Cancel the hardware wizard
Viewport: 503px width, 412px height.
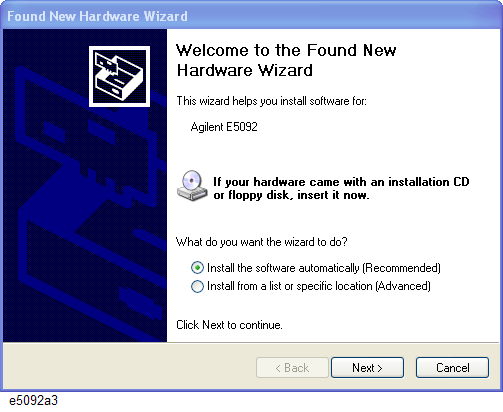click(452, 368)
